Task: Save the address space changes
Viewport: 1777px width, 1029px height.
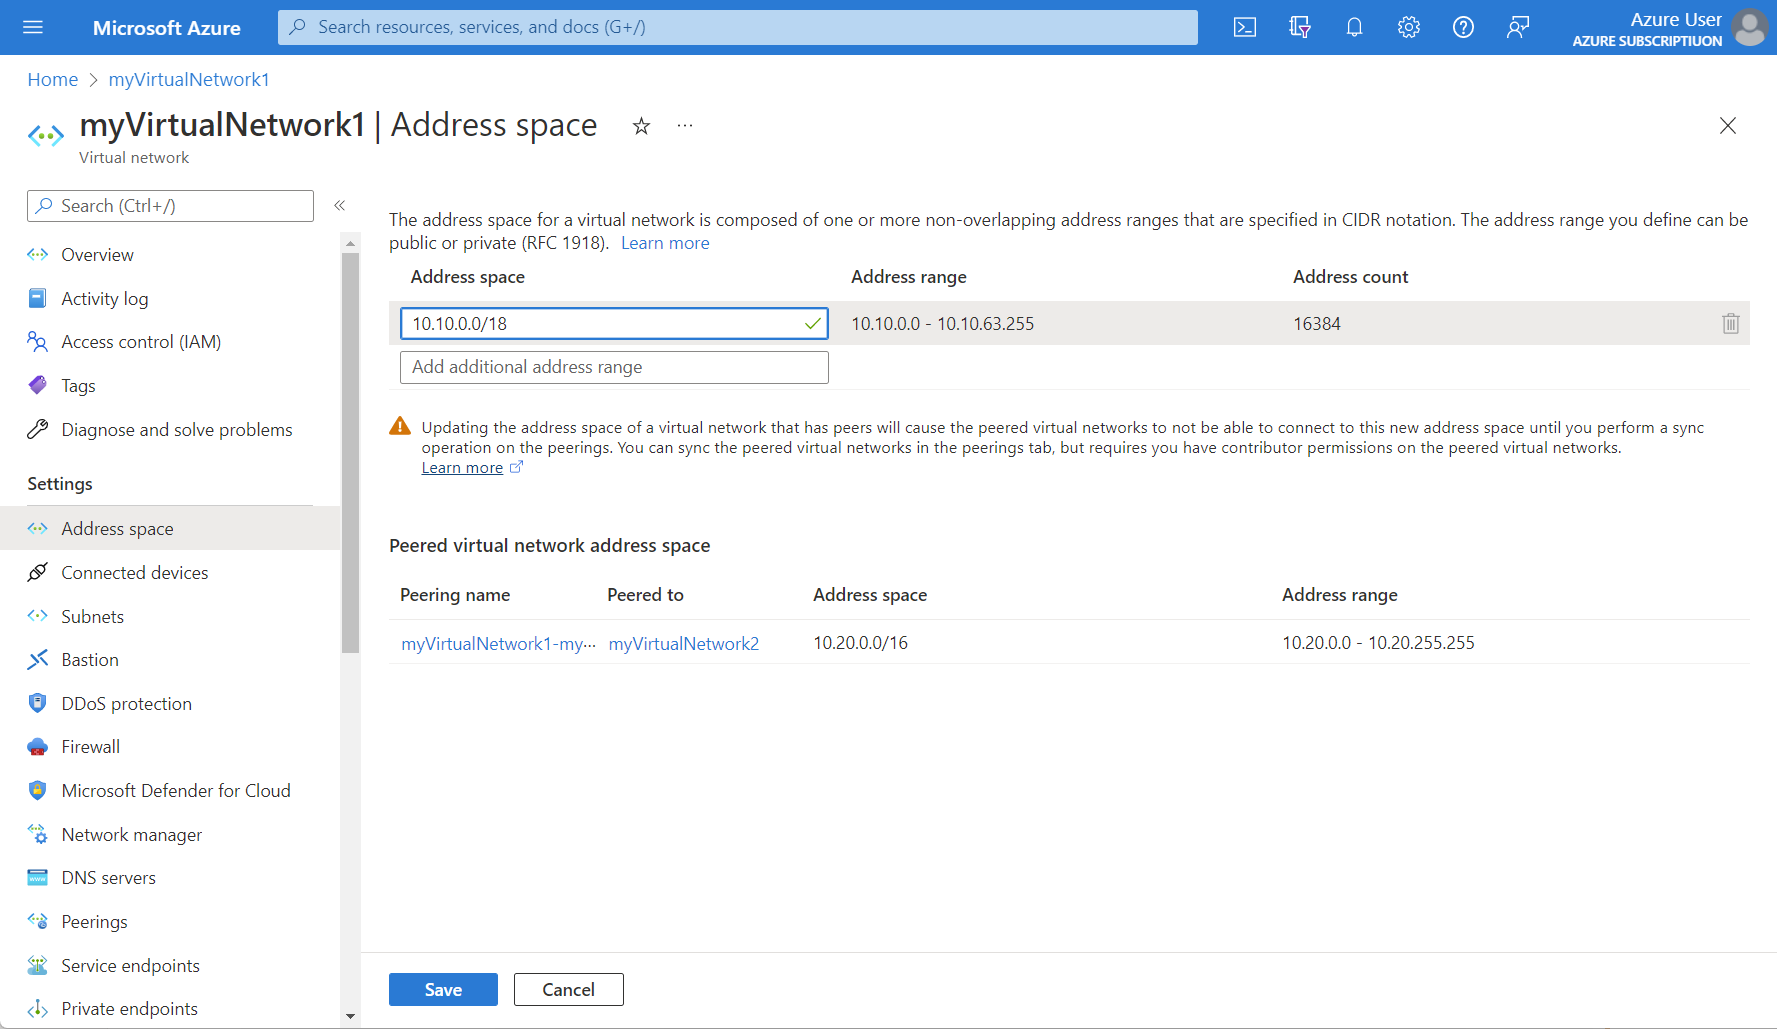Action: 443,990
